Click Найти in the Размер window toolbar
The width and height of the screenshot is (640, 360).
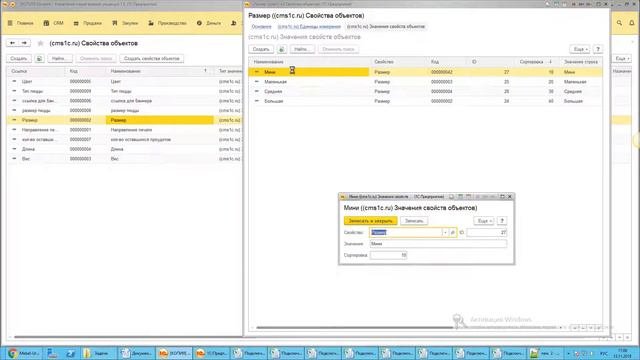[x=302, y=49]
